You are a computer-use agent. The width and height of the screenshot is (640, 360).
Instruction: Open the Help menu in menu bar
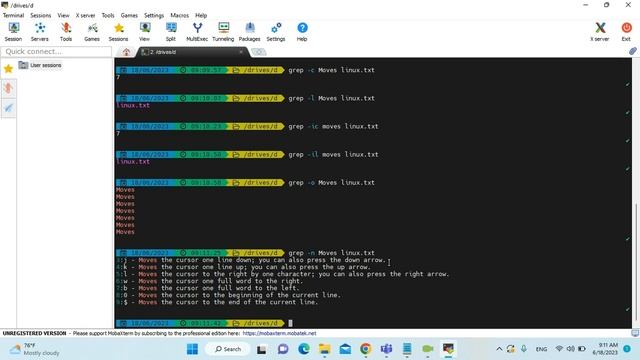[x=201, y=15]
